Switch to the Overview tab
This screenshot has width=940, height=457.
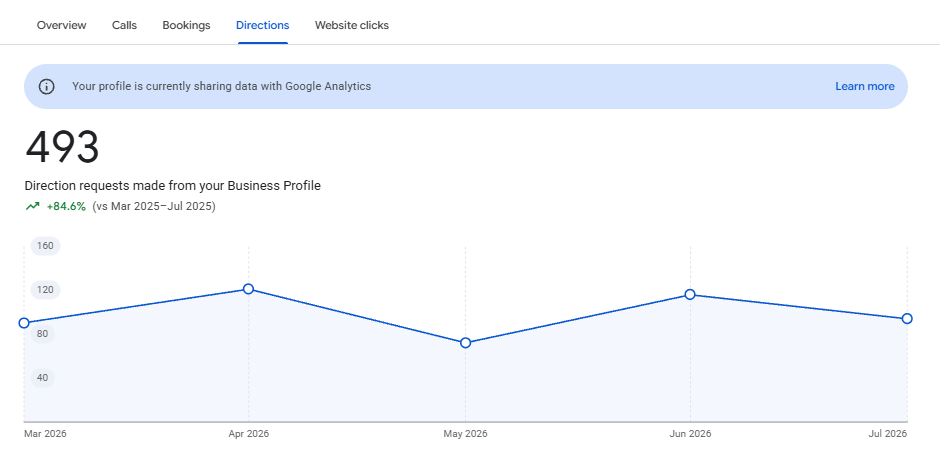(61, 25)
